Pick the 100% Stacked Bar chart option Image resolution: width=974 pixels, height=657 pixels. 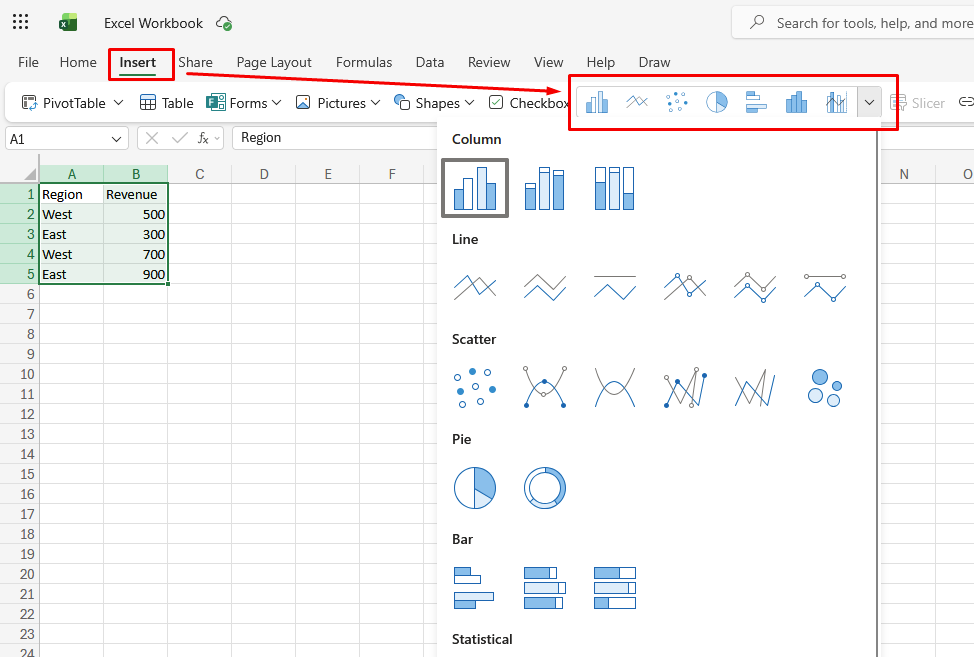(x=615, y=587)
